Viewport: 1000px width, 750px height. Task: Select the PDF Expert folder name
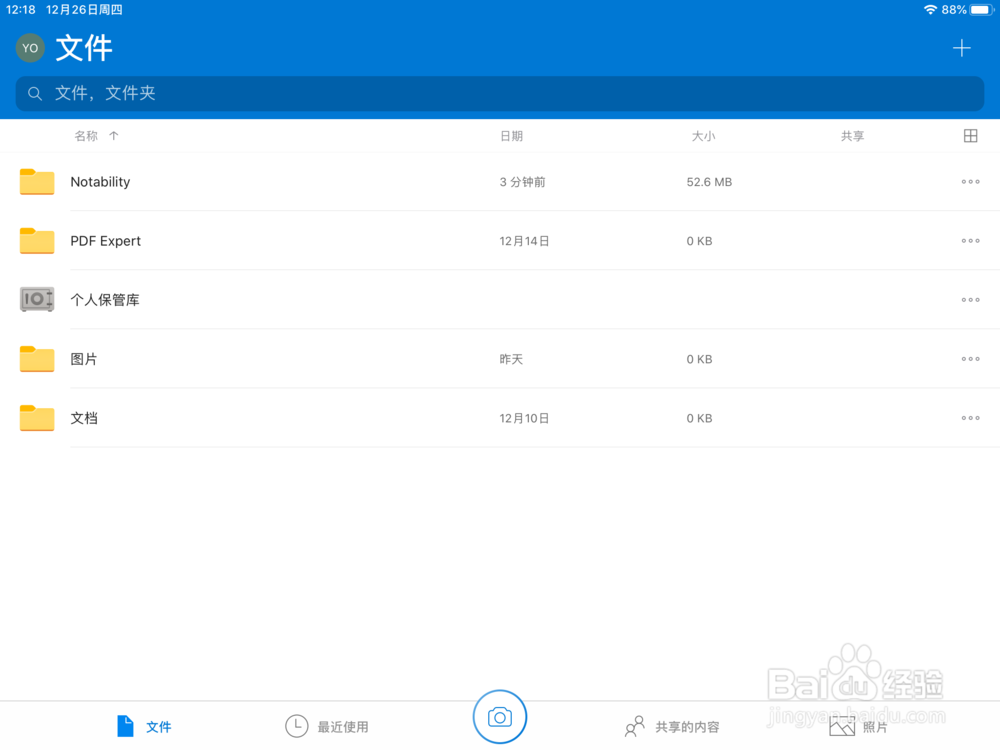tap(105, 241)
